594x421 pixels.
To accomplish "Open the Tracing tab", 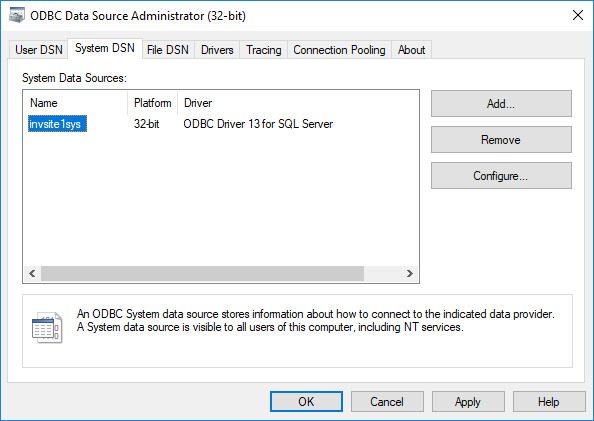I will pyautogui.click(x=264, y=50).
